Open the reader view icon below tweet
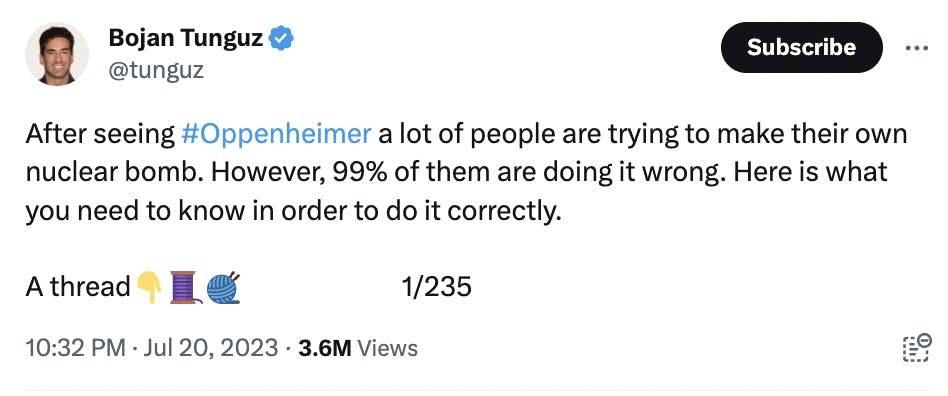The height and width of the screenshot is (396, 948). 916,348
